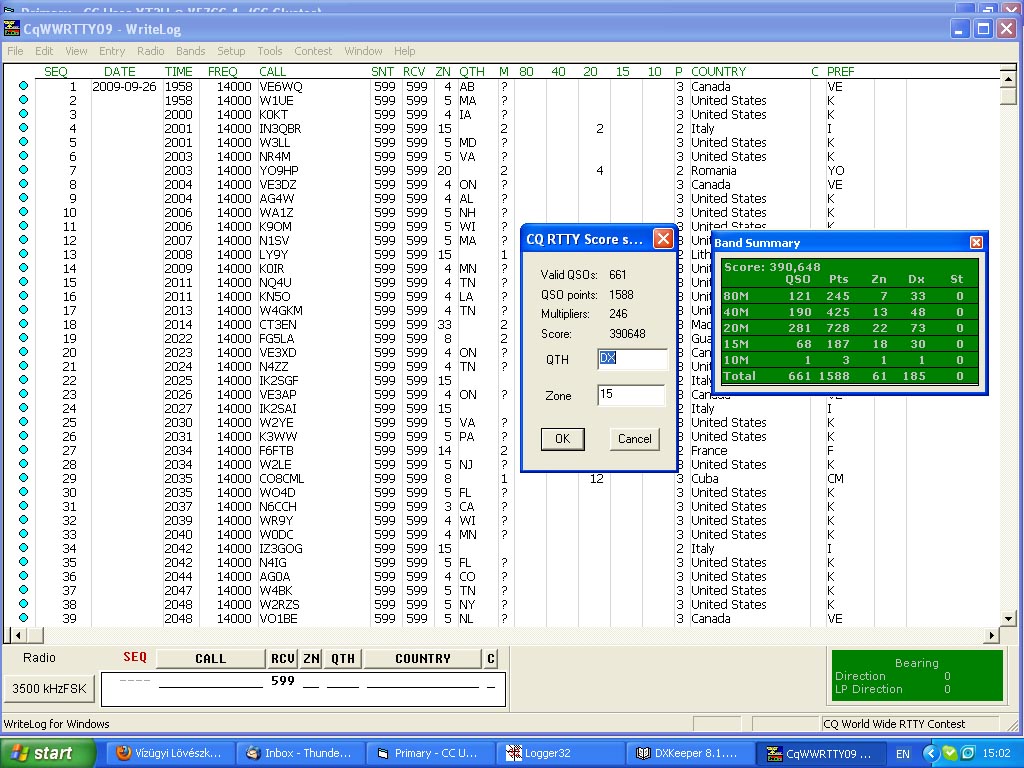Open the Window menu
The width and height of the screenshot is (1024, 768).
[363, 51]
